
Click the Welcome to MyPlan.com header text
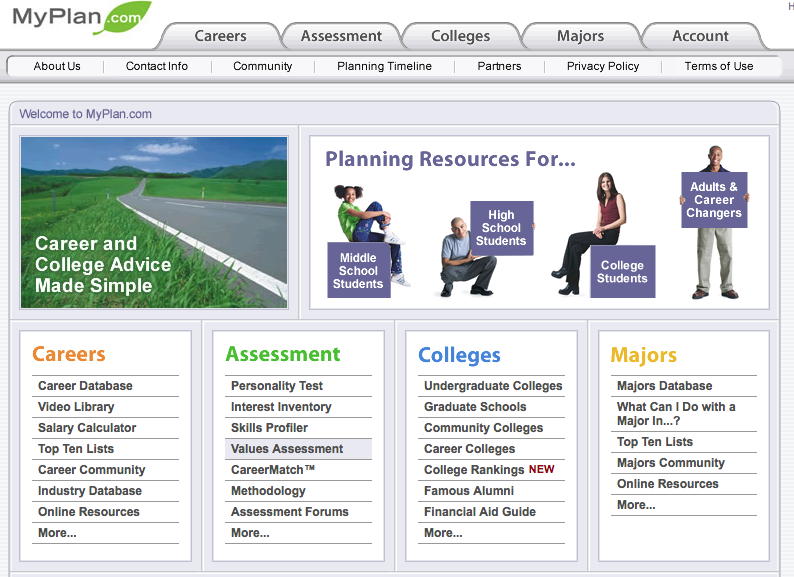[86, 114]
